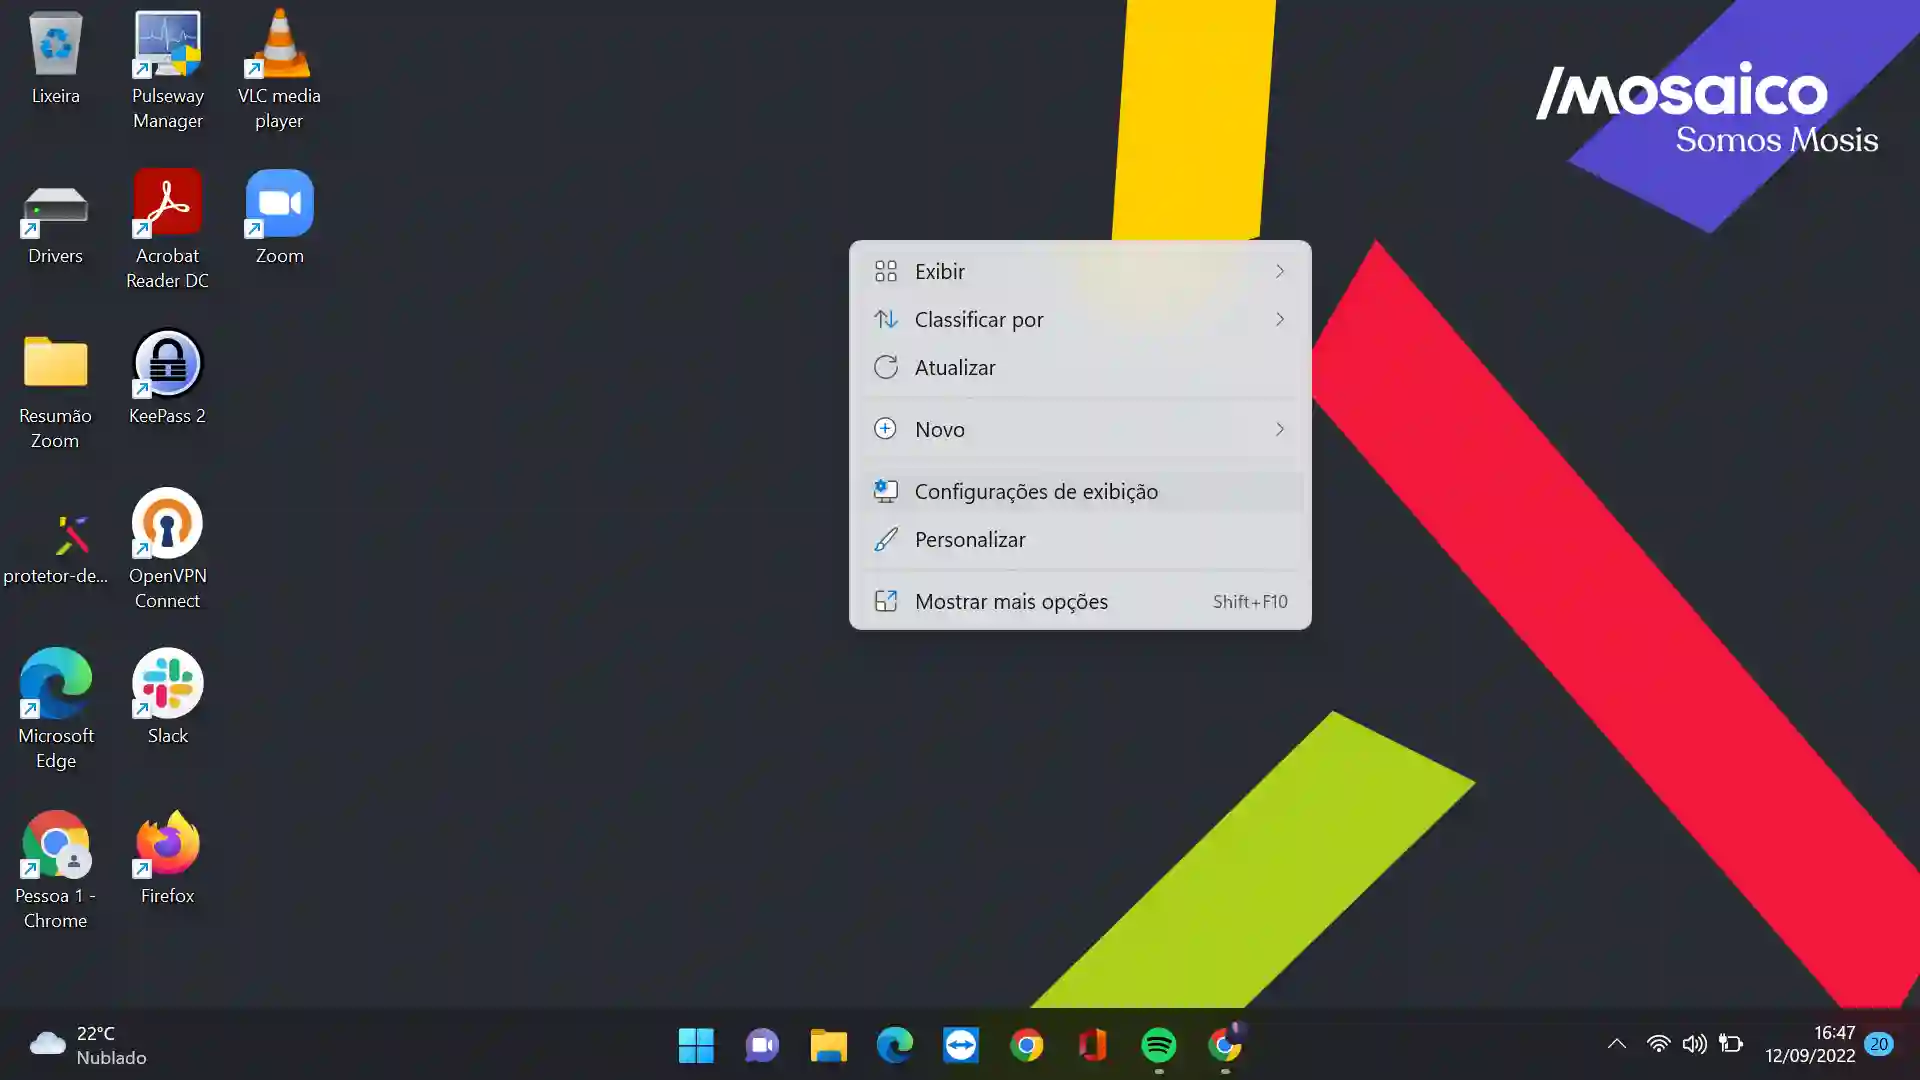Open Wi-Fi network settings in tray
The height and width of the screenshot is (1080, 1920).
[x=1658, y=1044]
